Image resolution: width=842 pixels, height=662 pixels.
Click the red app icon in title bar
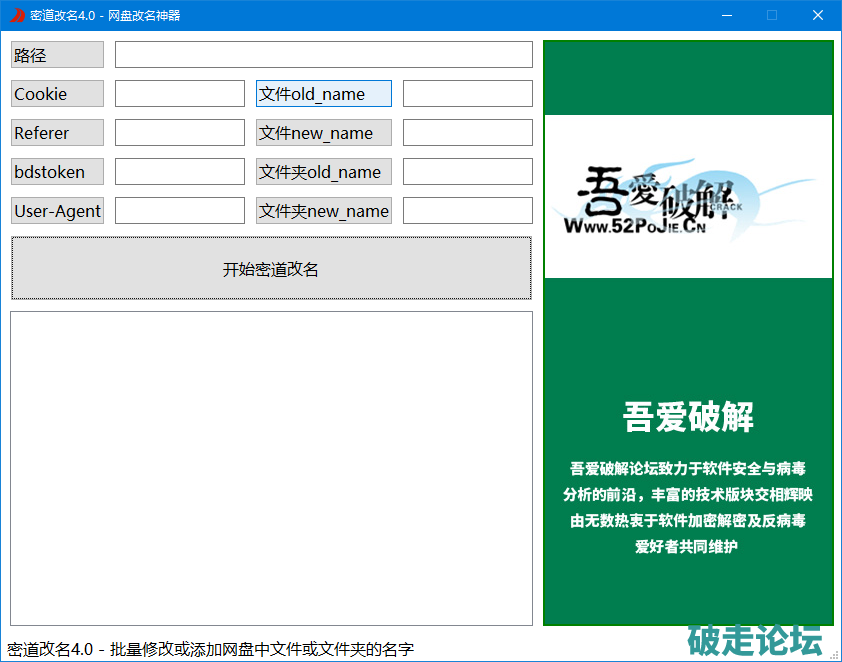click(16, 15)
